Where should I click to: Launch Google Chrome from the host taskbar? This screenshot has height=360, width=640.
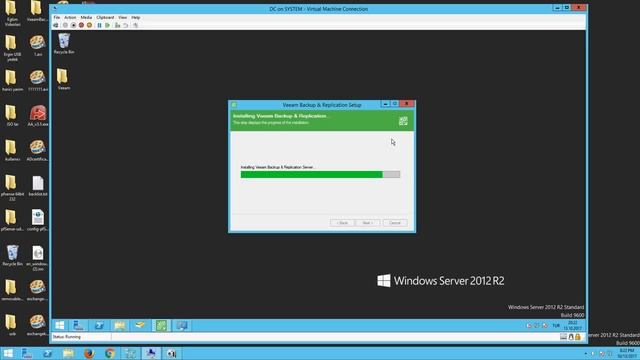point(110,353)
